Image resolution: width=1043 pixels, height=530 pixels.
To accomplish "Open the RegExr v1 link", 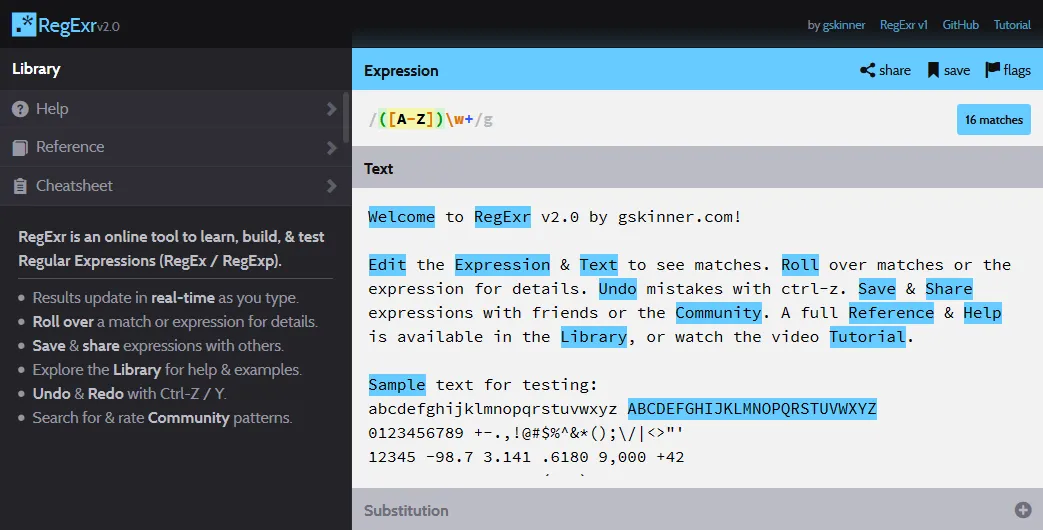I will tap(903, 25).
